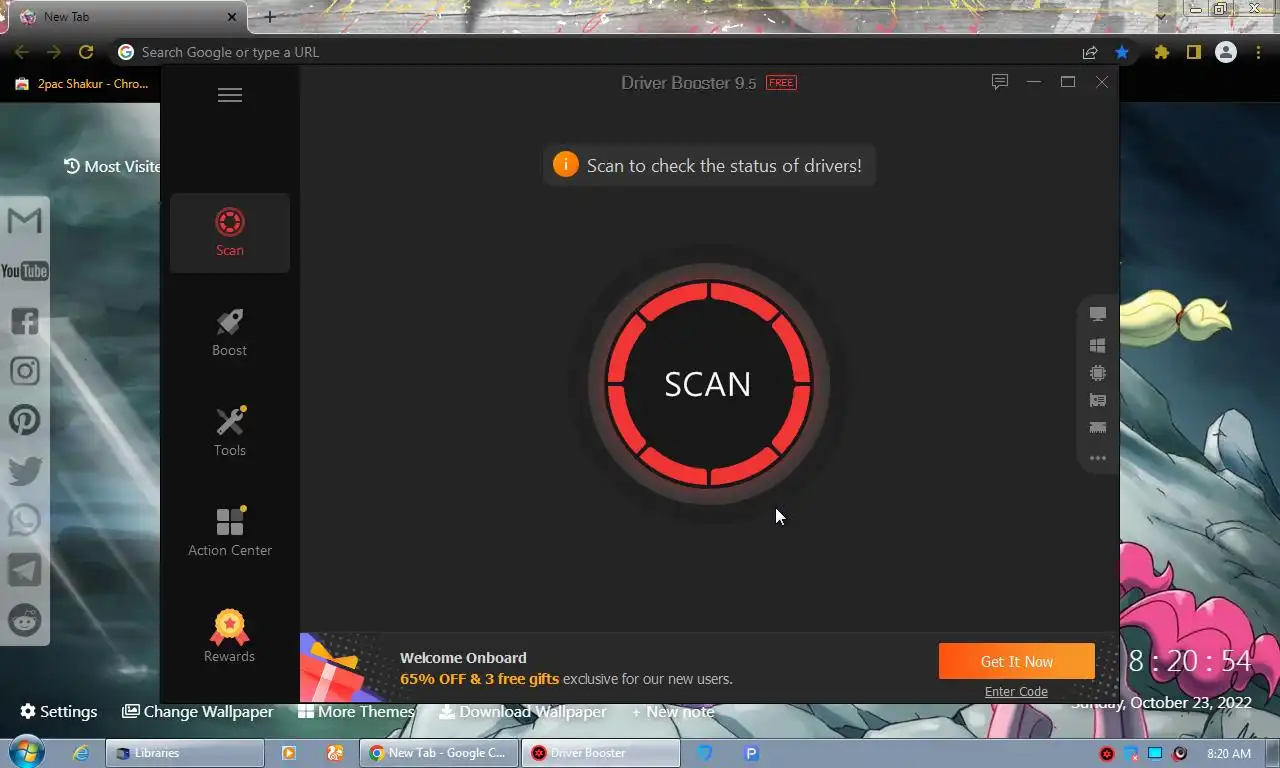Add a New note on new tab page
Viewport: 1280px width, 768px height.
672,711
